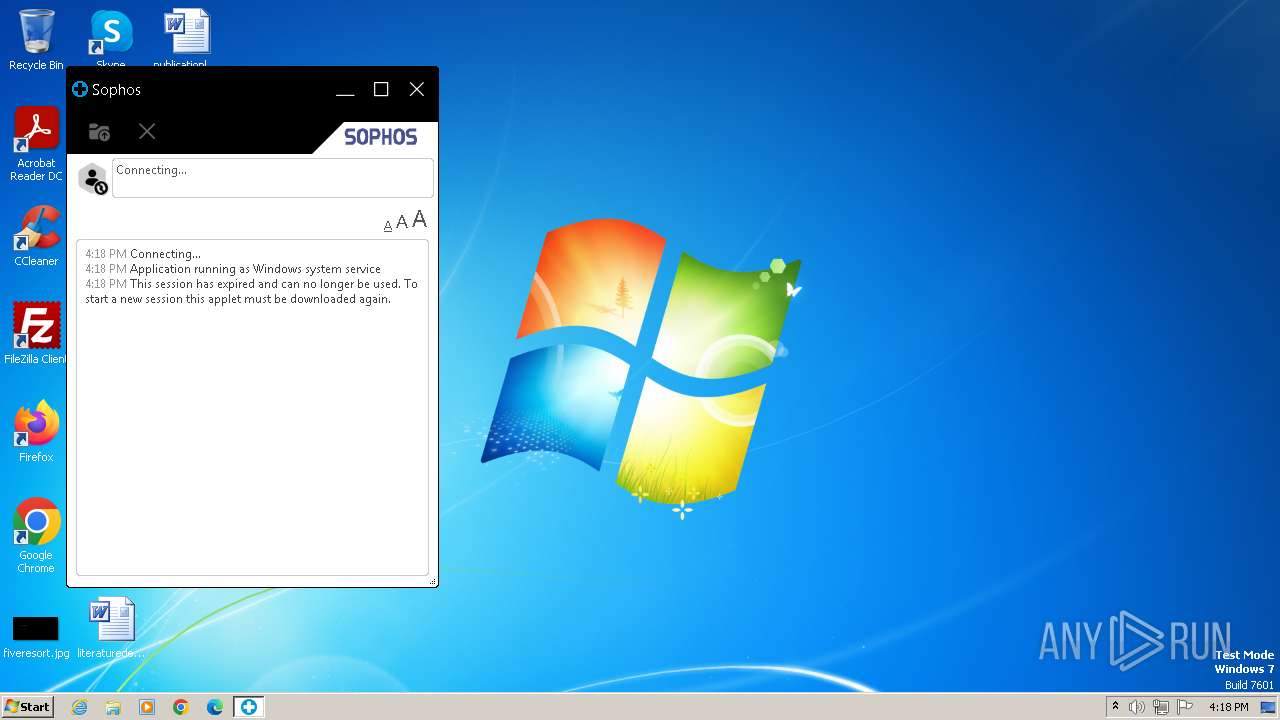1280x720 pixels.
Task: Click the 4:18 PM taskbar clock
Action: (x=1228, y=707)
